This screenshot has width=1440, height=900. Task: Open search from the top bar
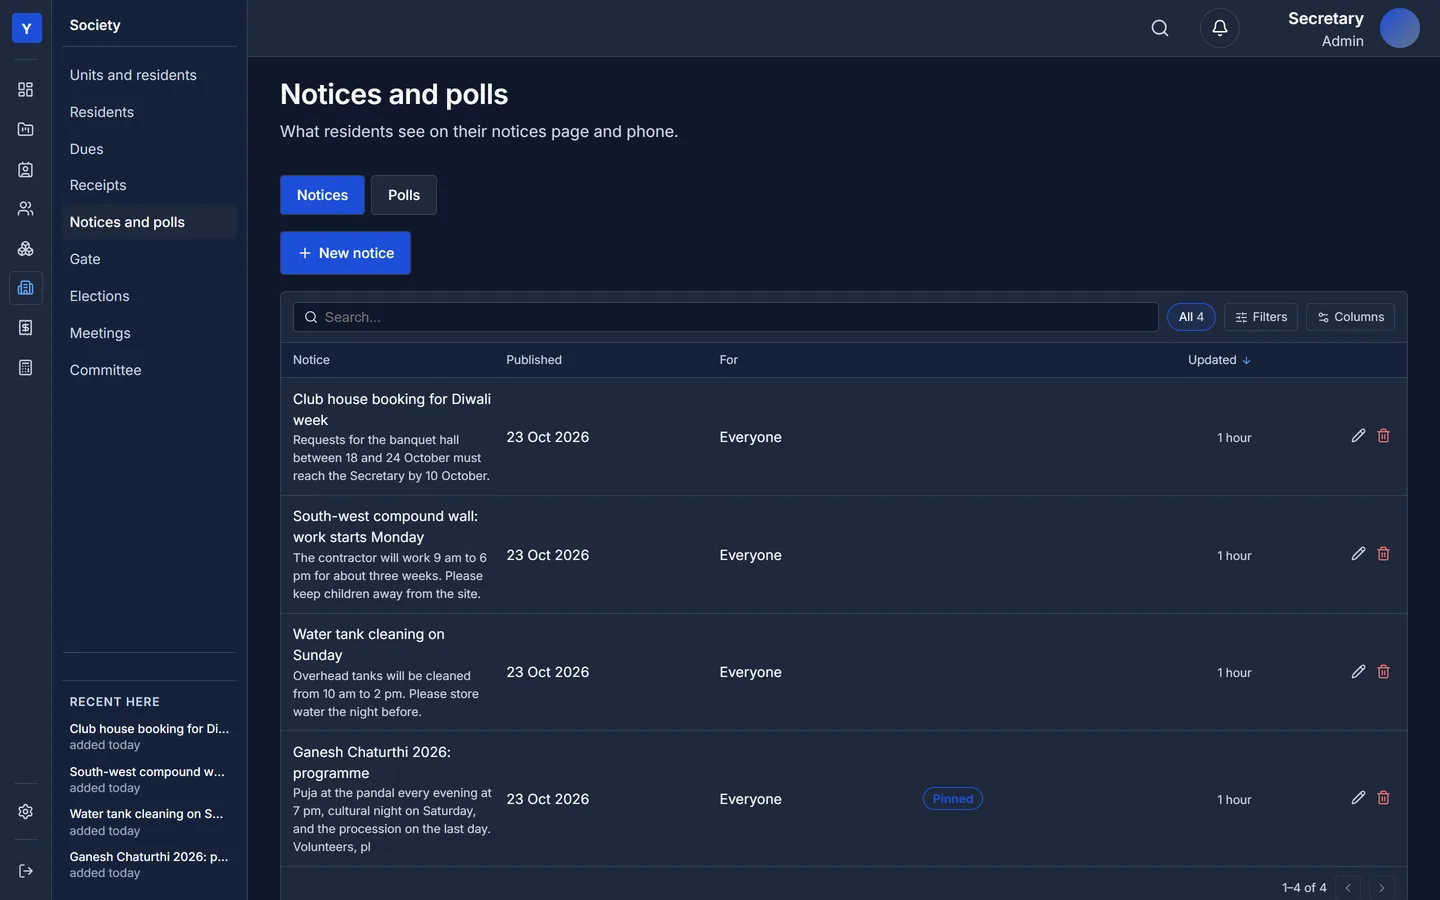coord(1160,28)
